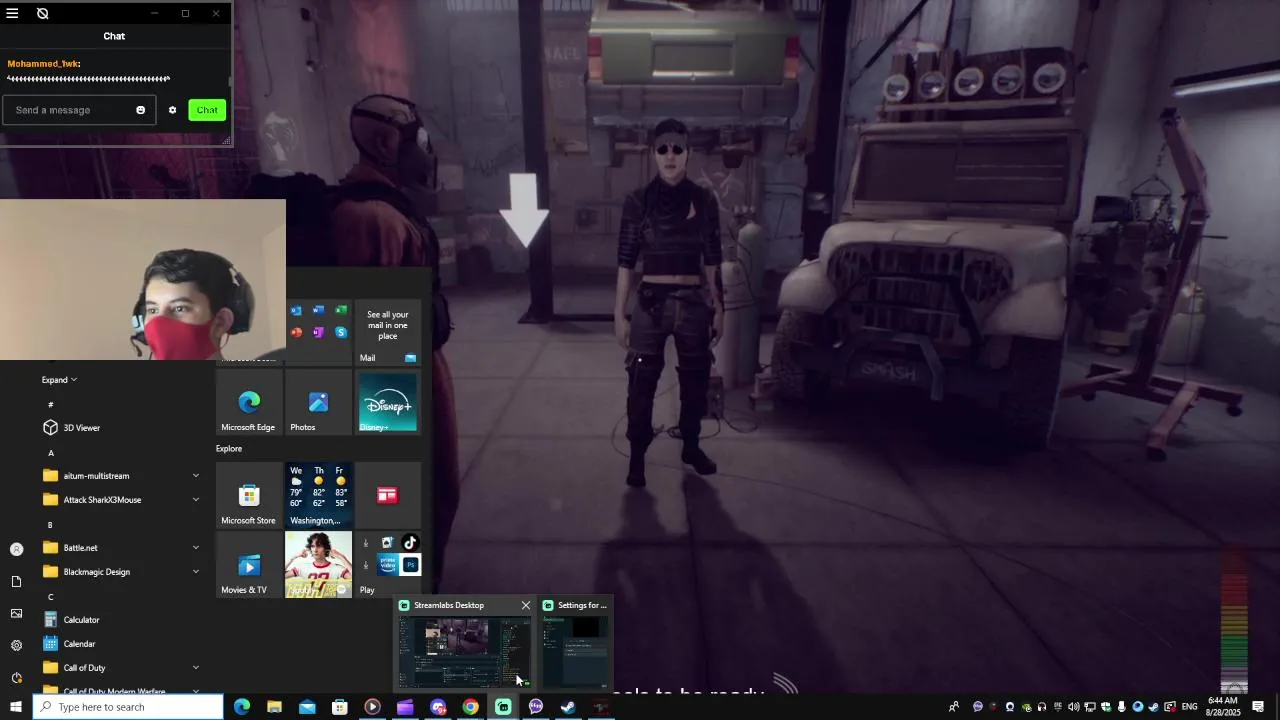The height and width of the screenshot is (720, 1280).
Task: Expand the Call of Duty folder
Action: tap(120, 668)
